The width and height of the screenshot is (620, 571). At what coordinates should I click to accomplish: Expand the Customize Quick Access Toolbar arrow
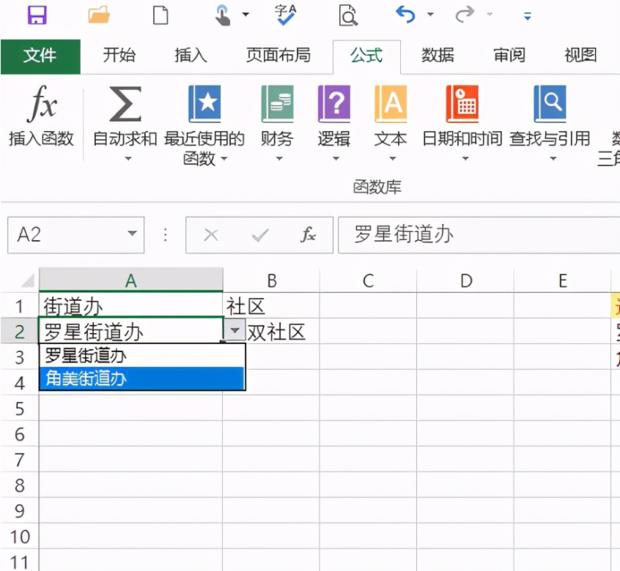(x=527, y=16)
